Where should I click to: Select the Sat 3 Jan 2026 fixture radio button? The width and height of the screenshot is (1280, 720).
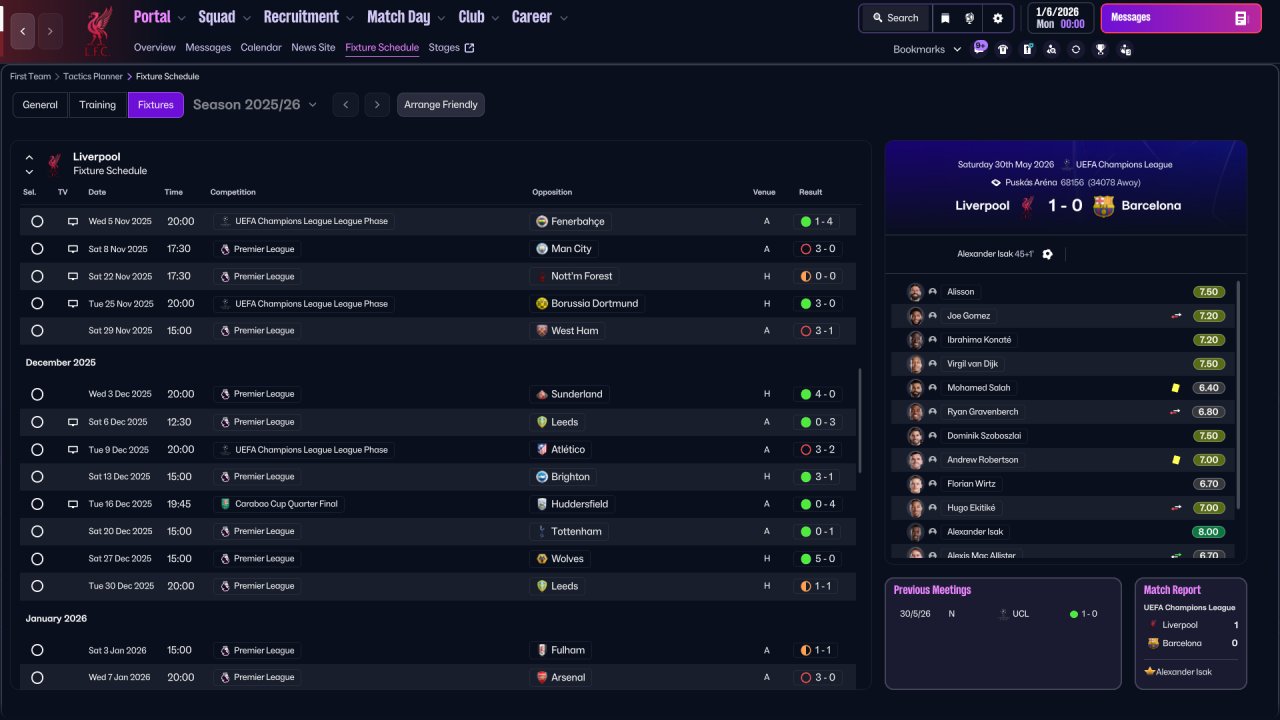tap(37, 650)
